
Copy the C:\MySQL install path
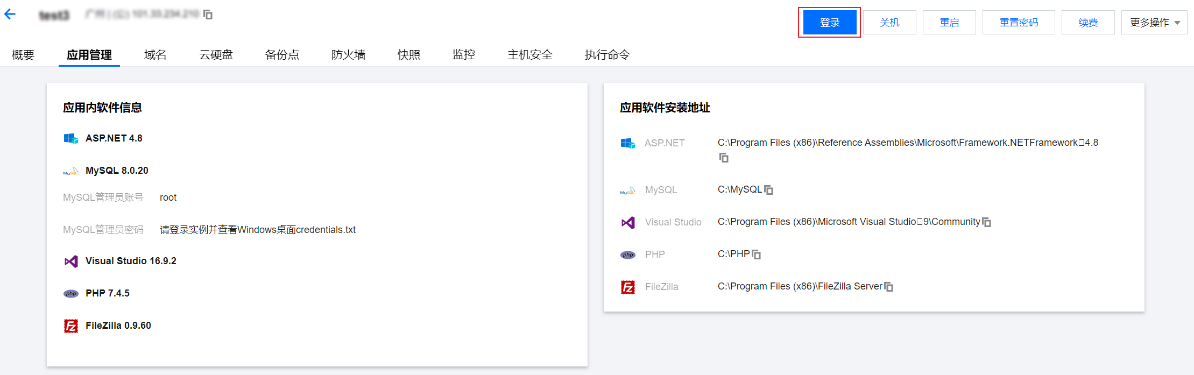(x=769, y=190)
